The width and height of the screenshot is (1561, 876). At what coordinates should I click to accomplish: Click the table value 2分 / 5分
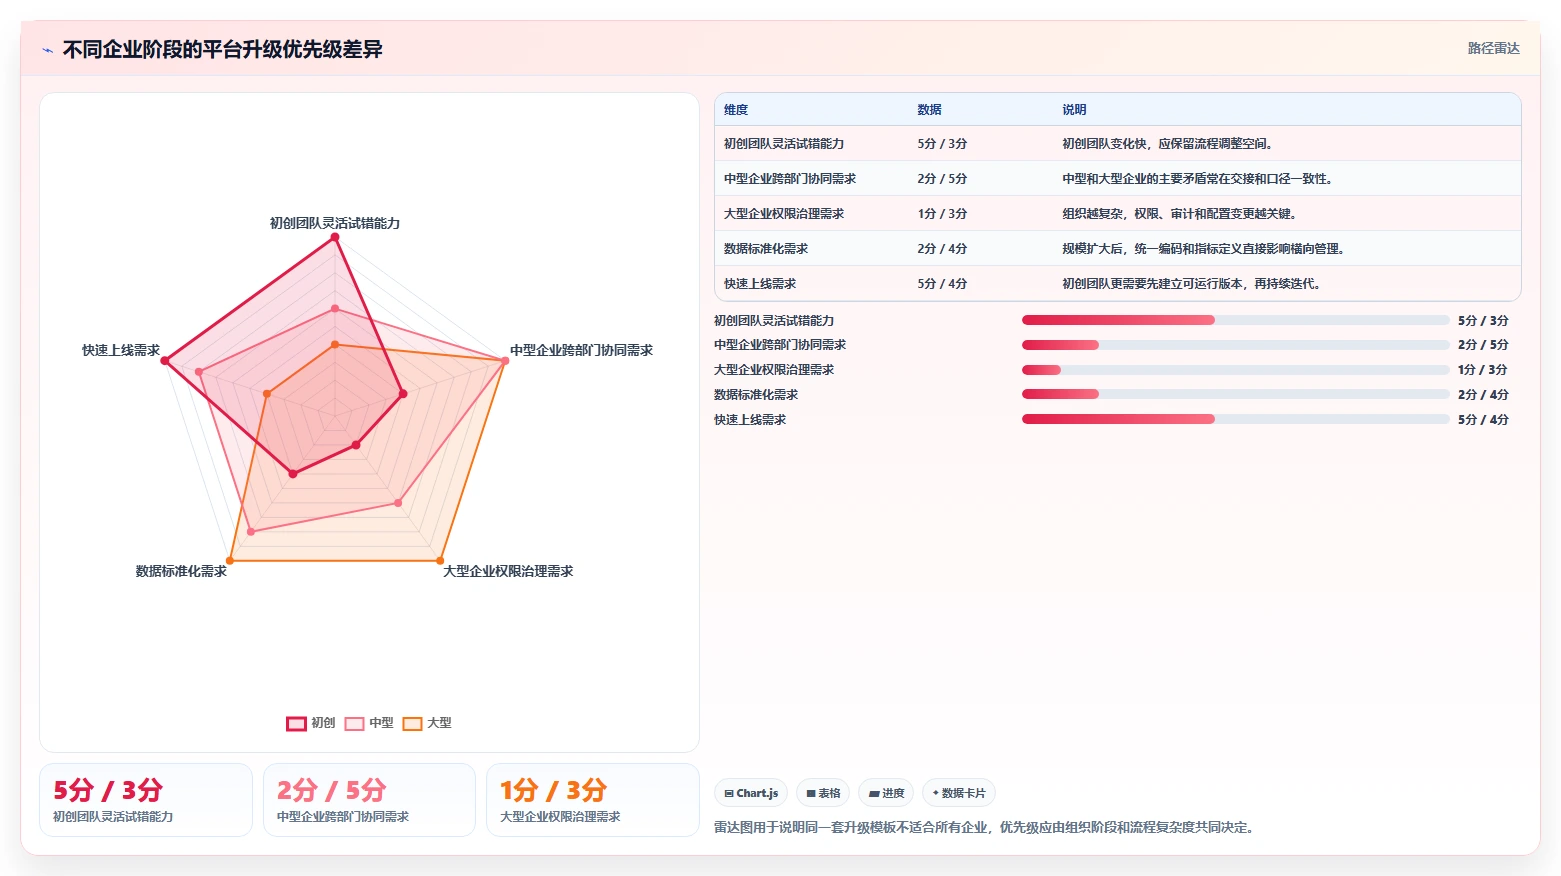[942, 179]
